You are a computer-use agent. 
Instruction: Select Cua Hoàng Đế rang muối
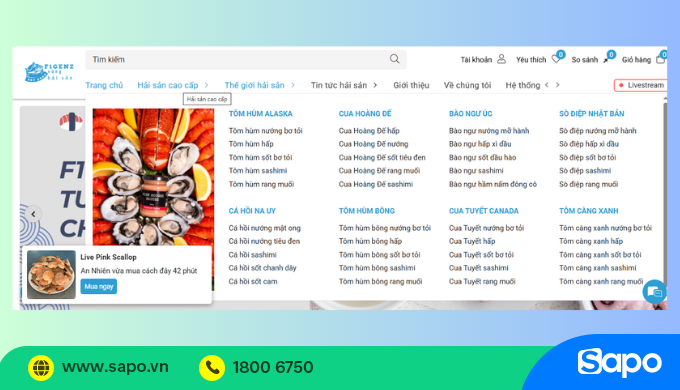379,171
